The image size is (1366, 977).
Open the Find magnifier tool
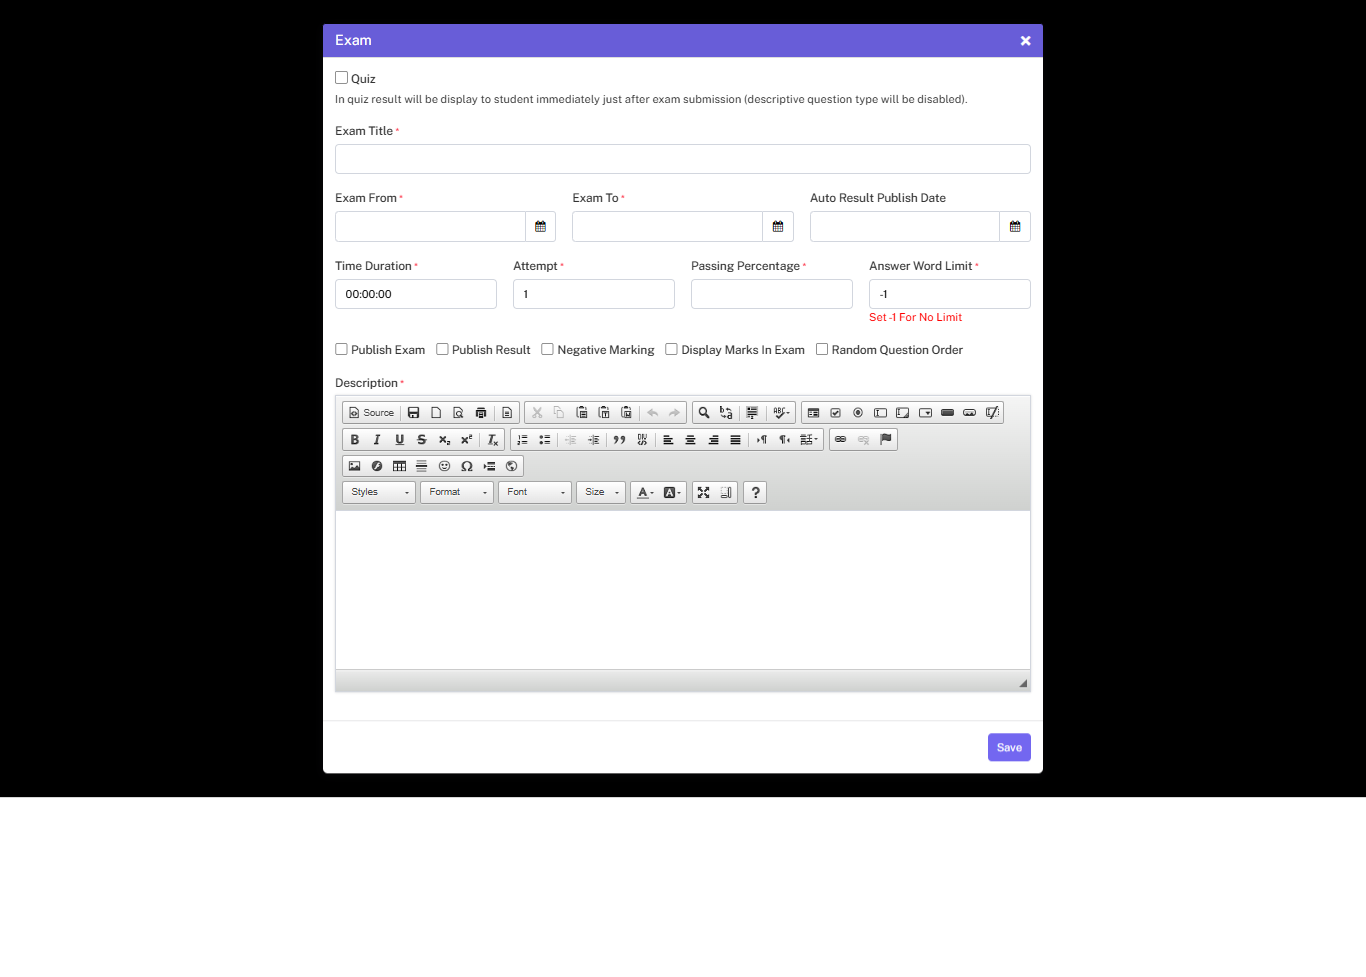pyautogui.click(x=704, y=413)
